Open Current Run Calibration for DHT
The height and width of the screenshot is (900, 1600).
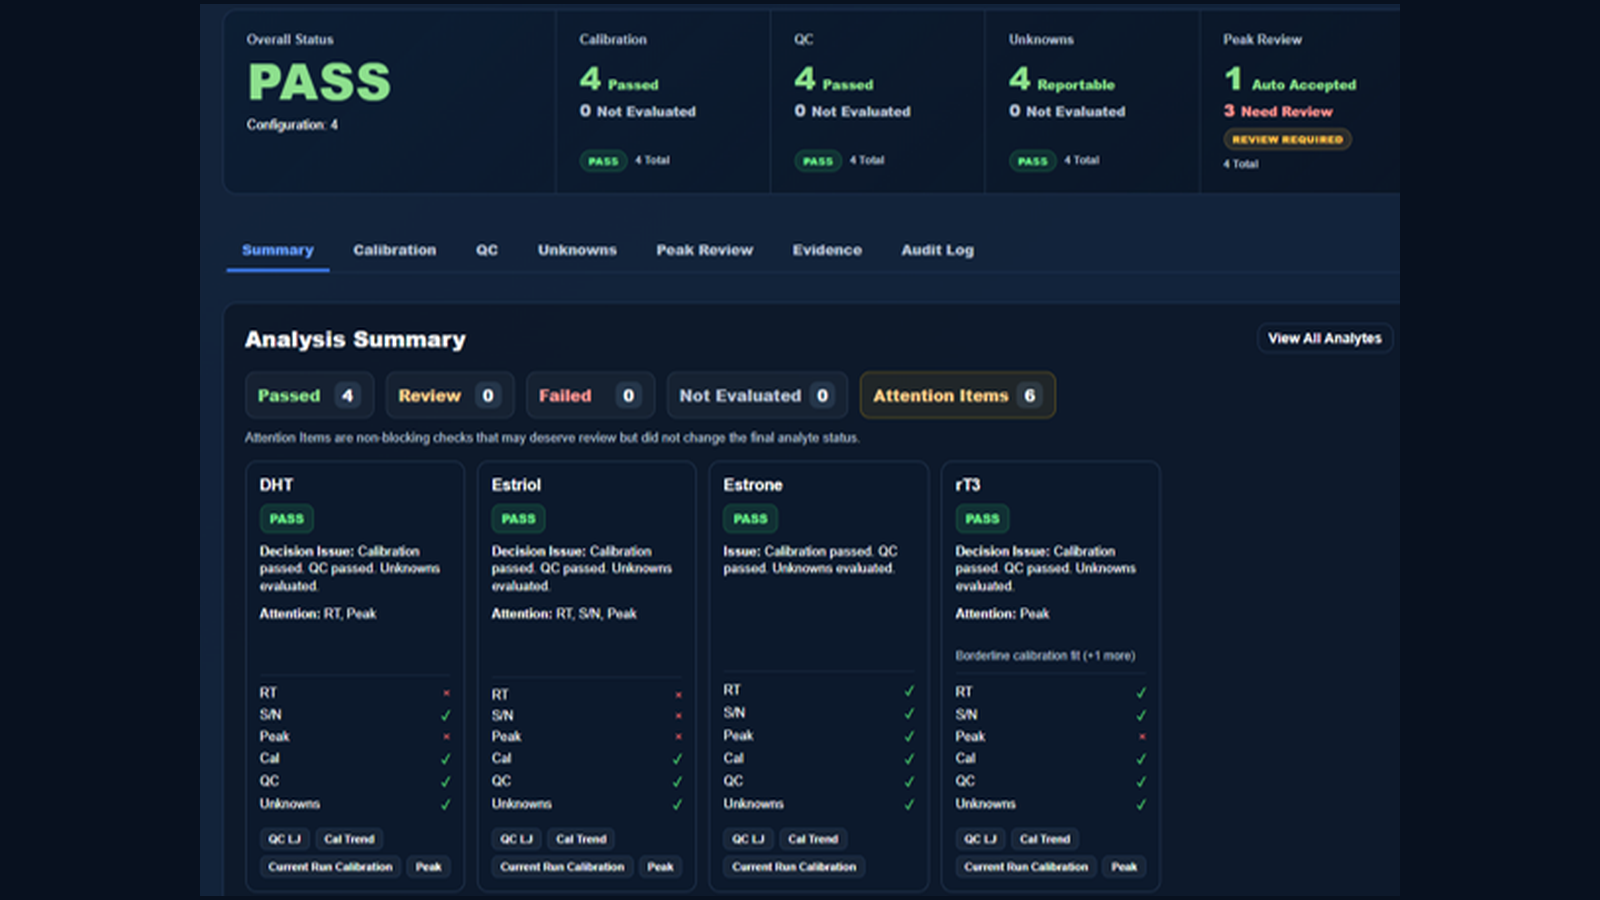click(330, 867)
